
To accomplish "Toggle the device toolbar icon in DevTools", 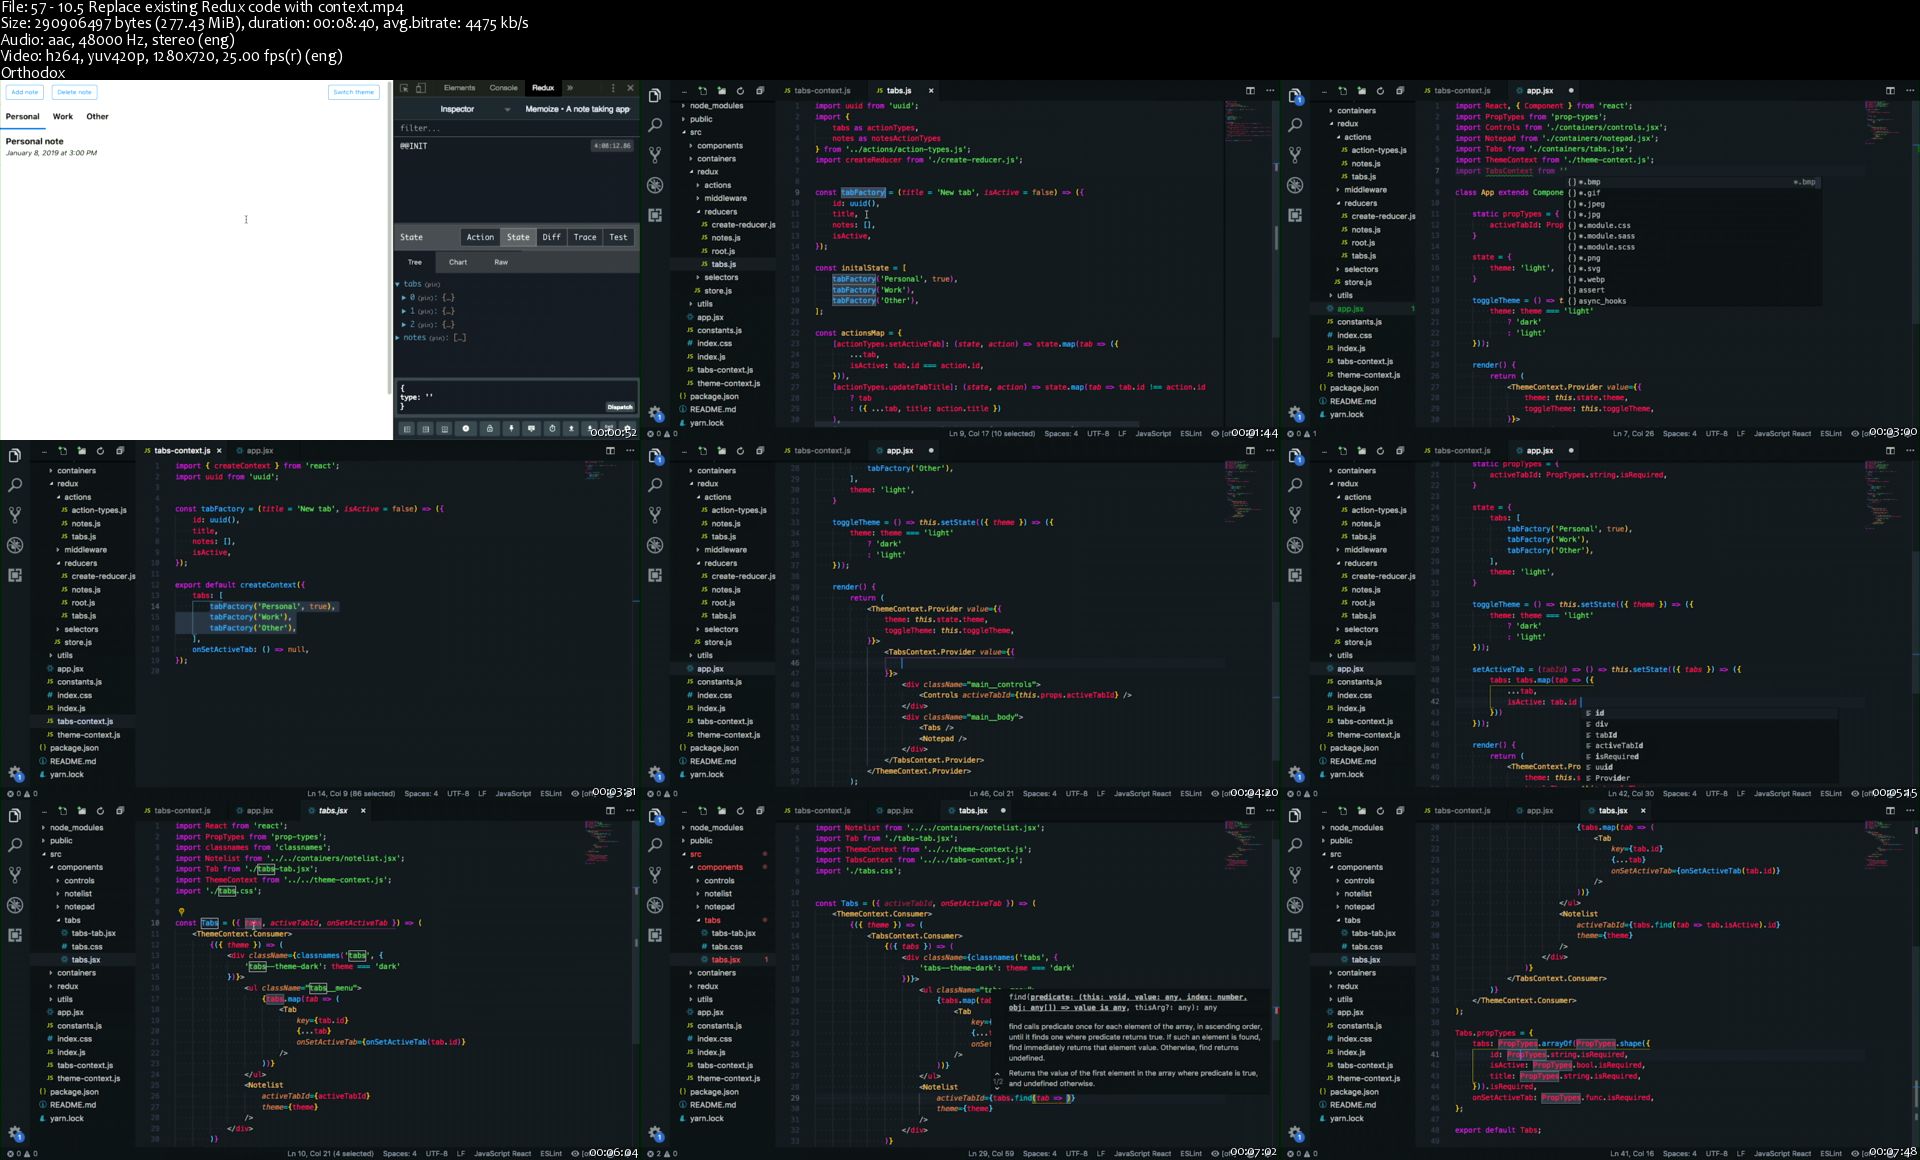I will [x=420, y=88].
